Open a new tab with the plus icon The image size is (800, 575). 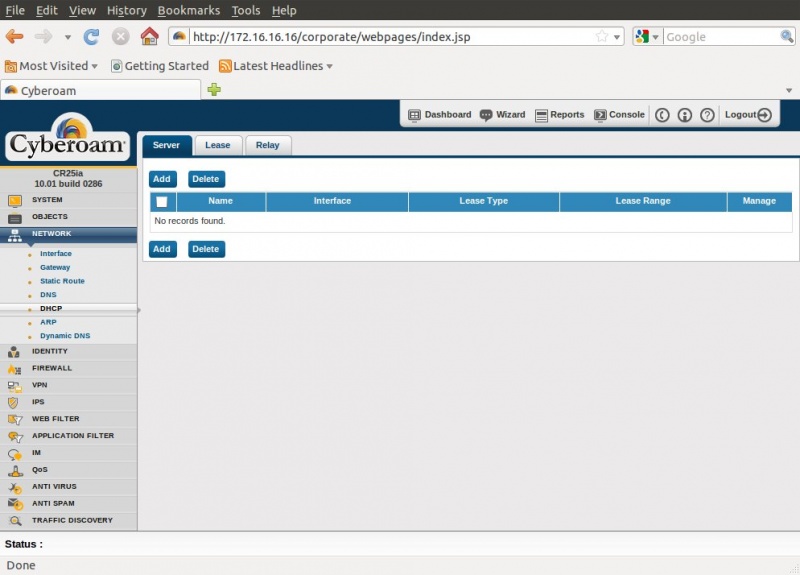pyautogui.click(x=214, y=90)
